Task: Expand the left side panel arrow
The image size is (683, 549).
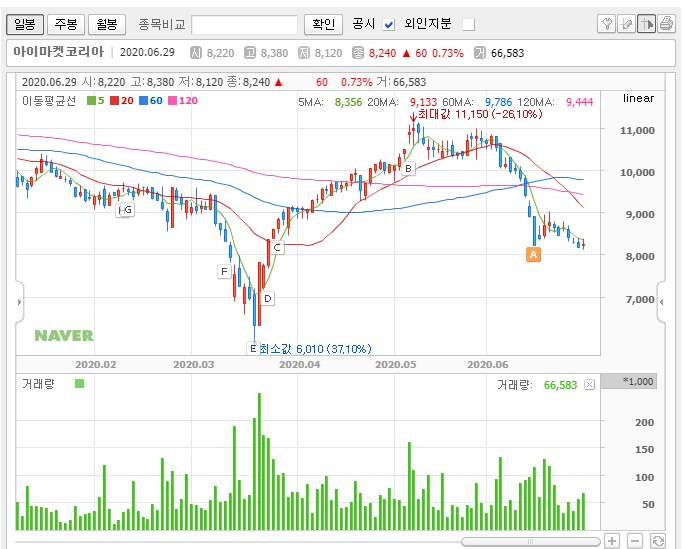Action: click(x=19, y=302)
